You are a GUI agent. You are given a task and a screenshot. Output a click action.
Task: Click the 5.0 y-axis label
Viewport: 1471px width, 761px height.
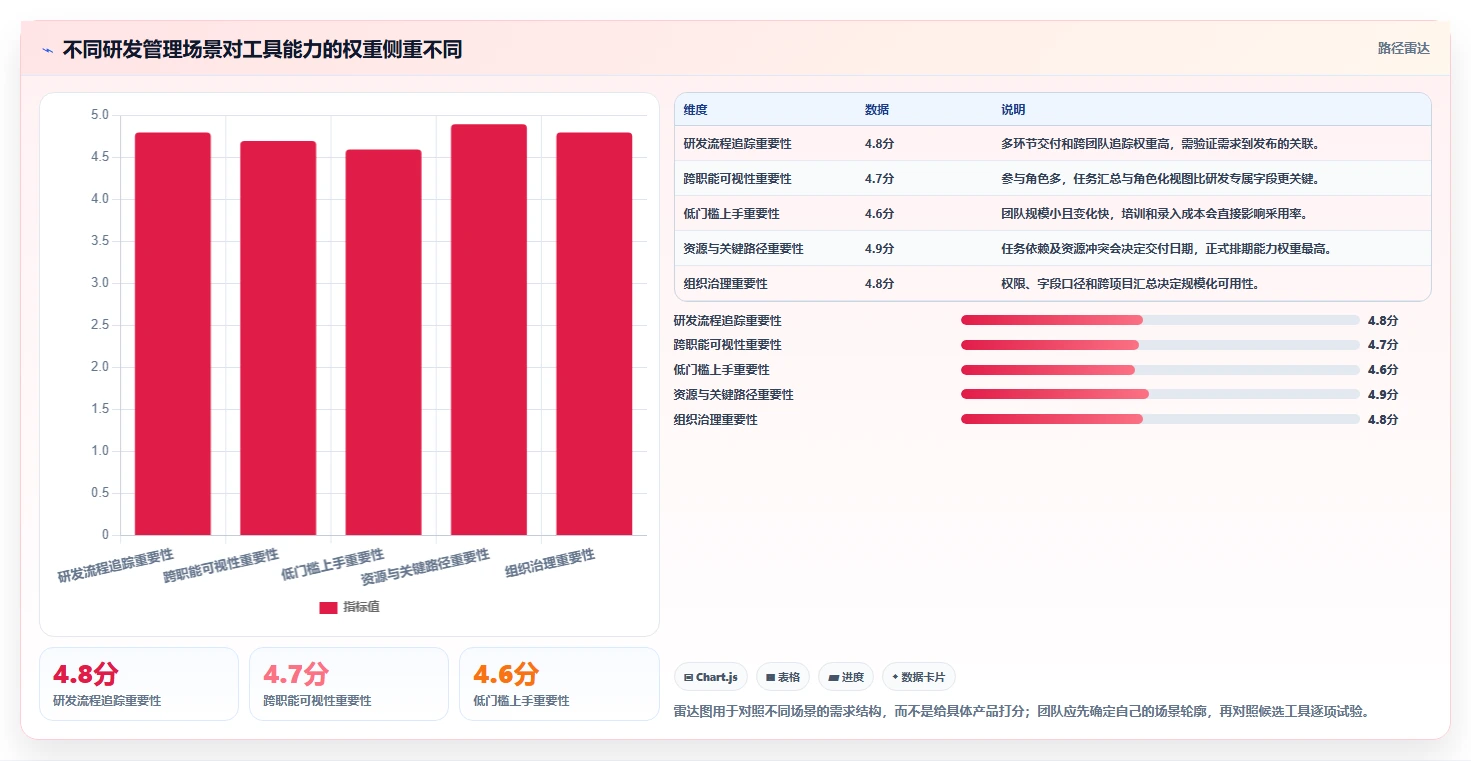pyautogui.click(x=99, y=115)
